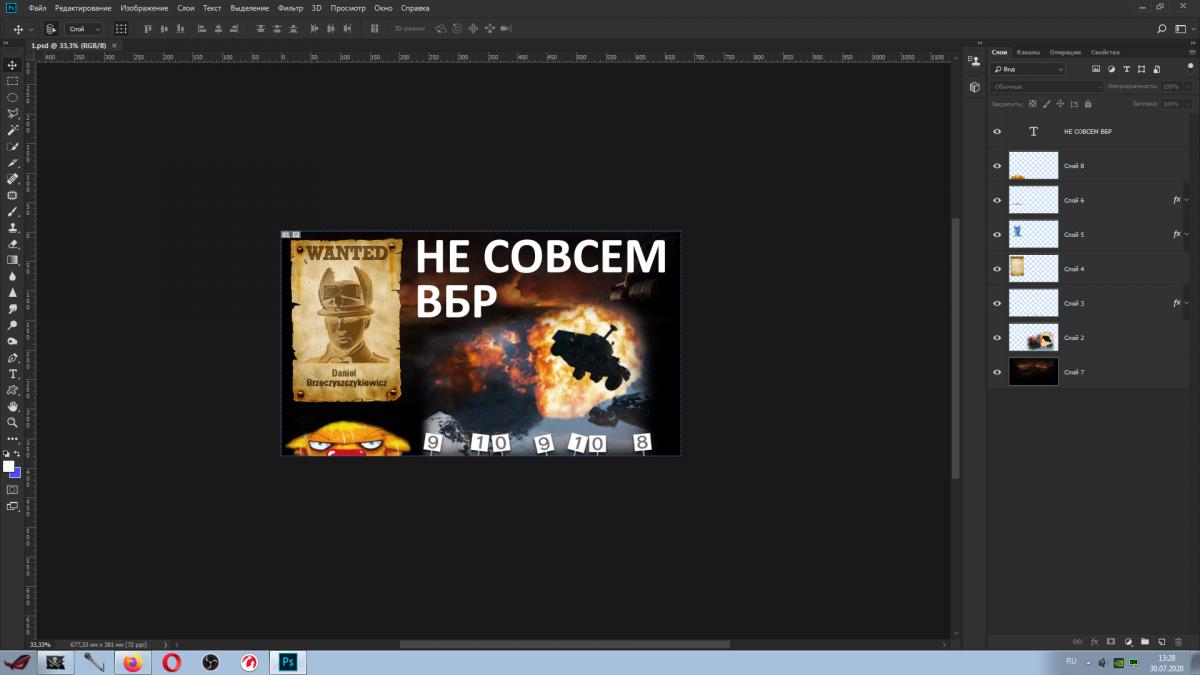Choose the Hand tool
This screenshot has height=675, width=1200.
tap(13, 406)
